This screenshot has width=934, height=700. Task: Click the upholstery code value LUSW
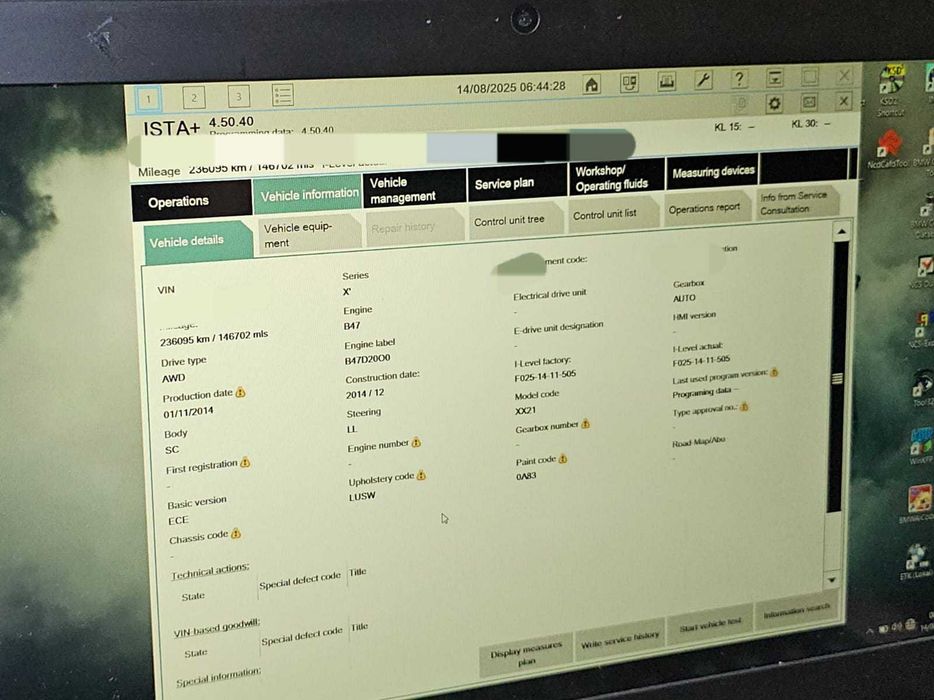[362, 496]
